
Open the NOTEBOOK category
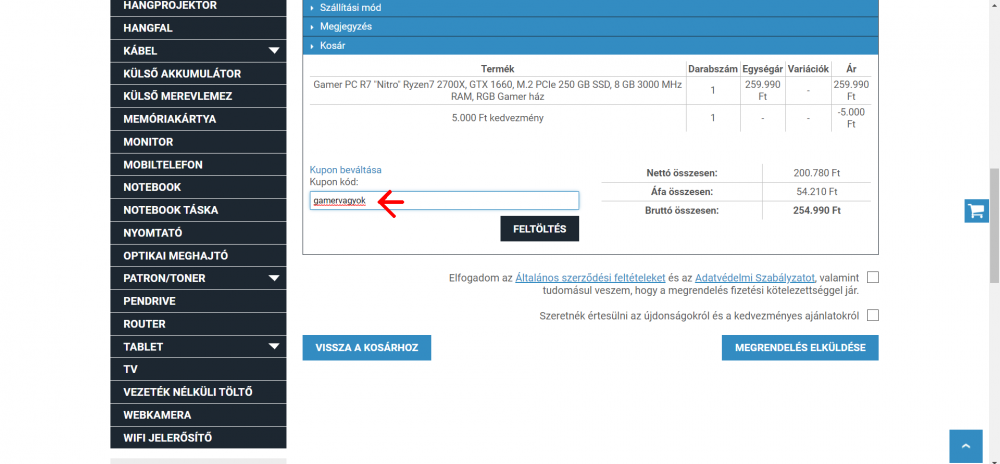152,187
